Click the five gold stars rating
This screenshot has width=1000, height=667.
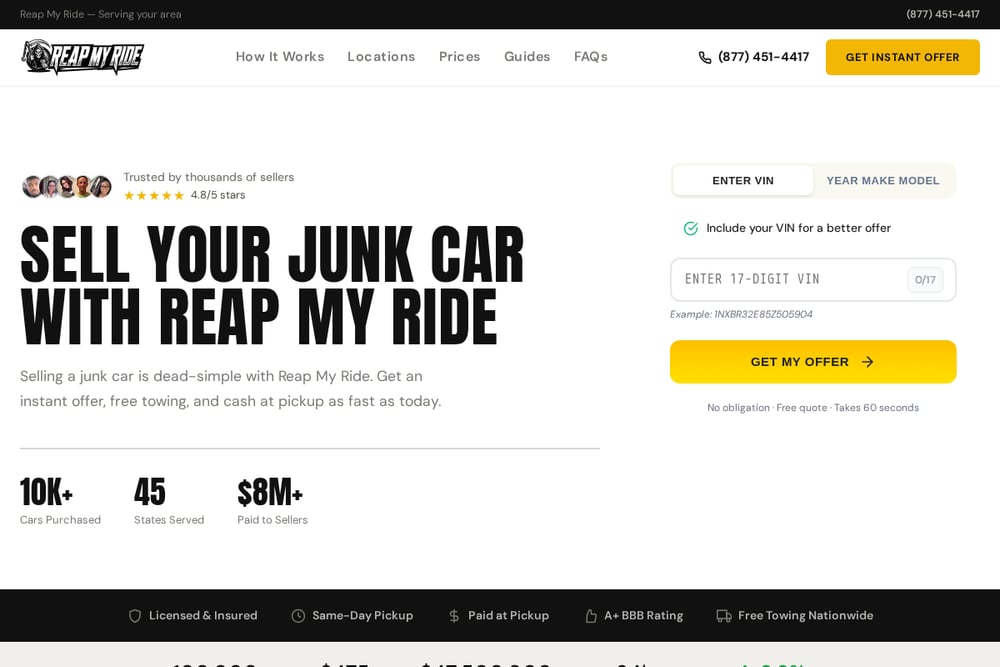154,196
